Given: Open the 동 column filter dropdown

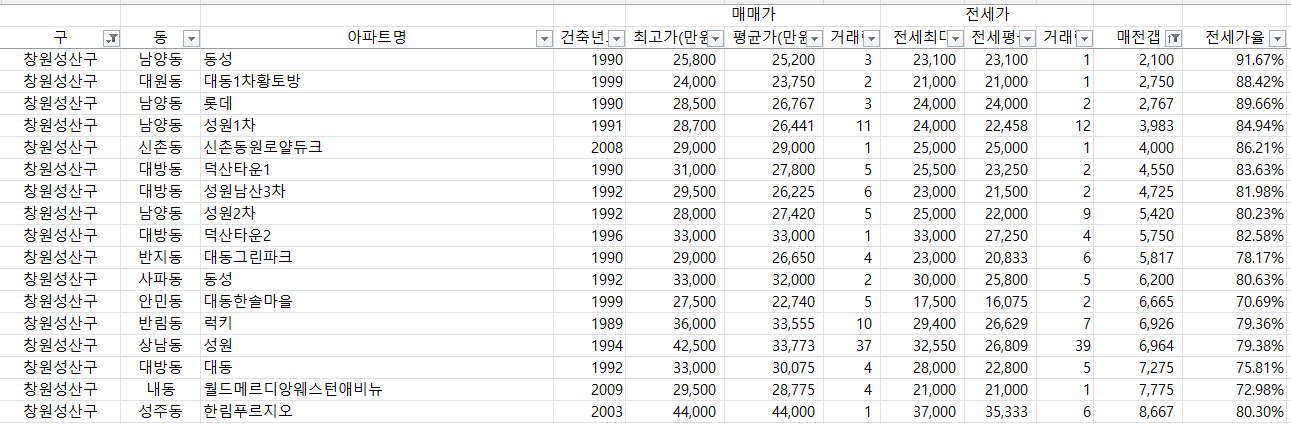Looking at the screenshot, I should [192, 38].
